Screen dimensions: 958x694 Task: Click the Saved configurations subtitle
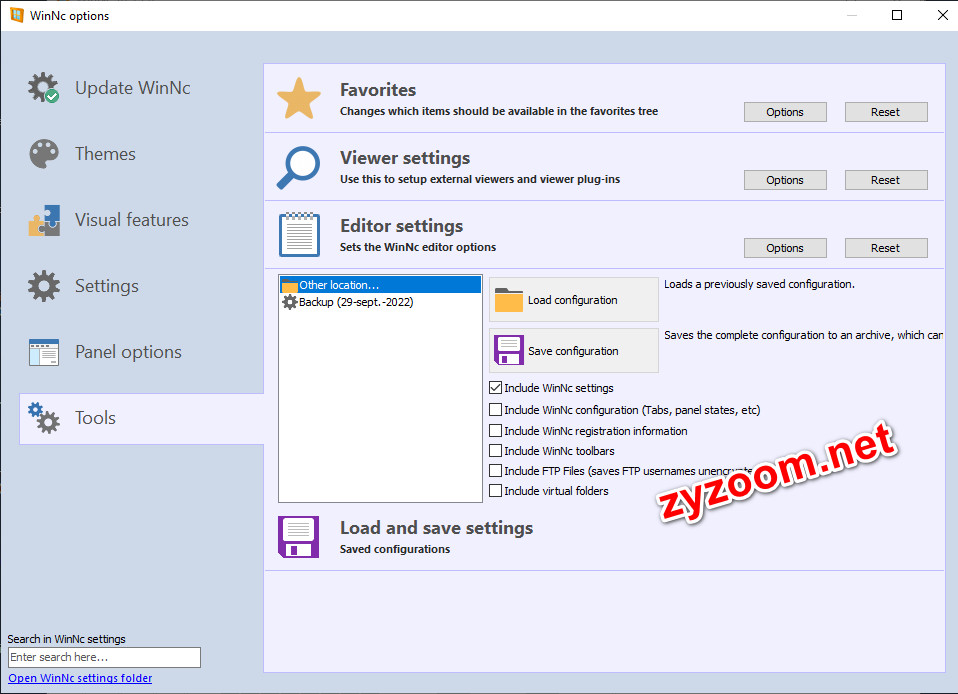click(395, 549)
